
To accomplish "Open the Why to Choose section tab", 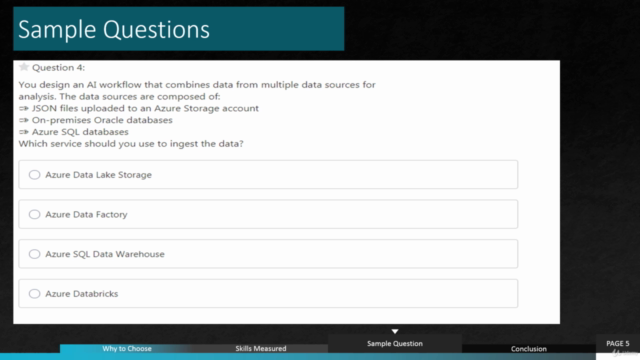I will [x=127, y=349].
